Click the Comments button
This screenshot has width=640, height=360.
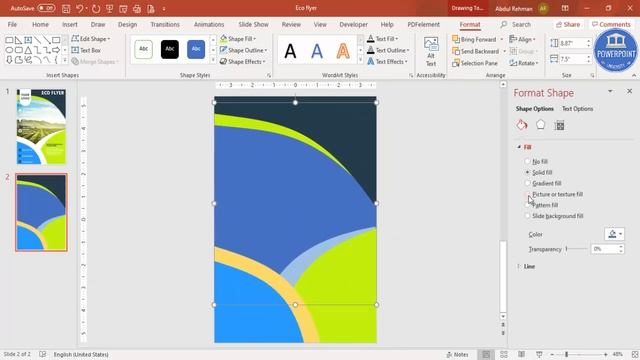(611, 24)
